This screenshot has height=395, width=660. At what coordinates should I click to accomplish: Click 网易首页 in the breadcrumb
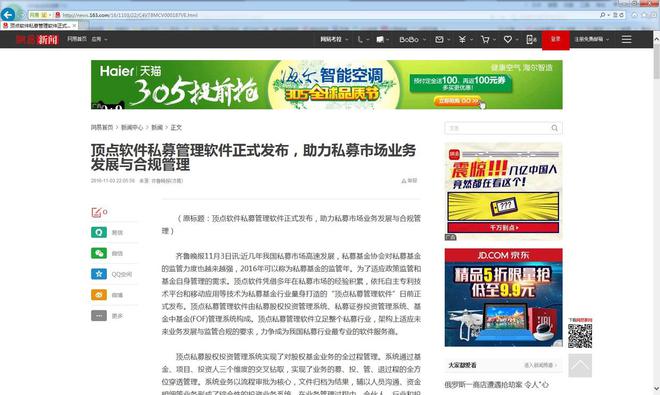(x=102, y=127)
